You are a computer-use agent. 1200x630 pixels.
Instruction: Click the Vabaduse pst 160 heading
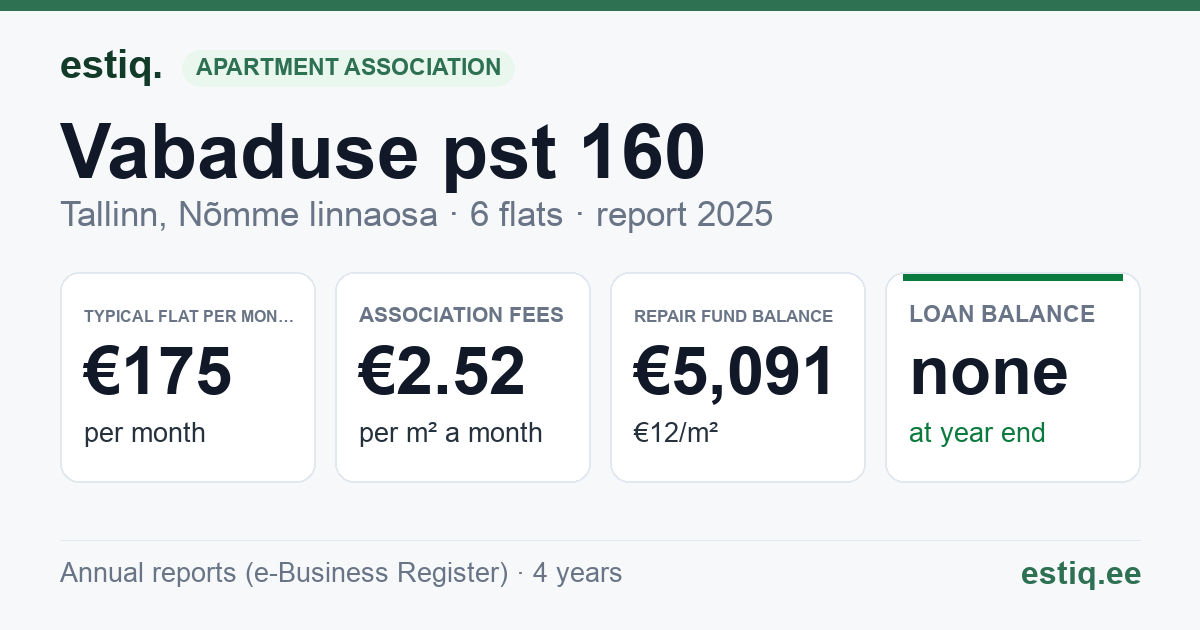pos(383,152)
